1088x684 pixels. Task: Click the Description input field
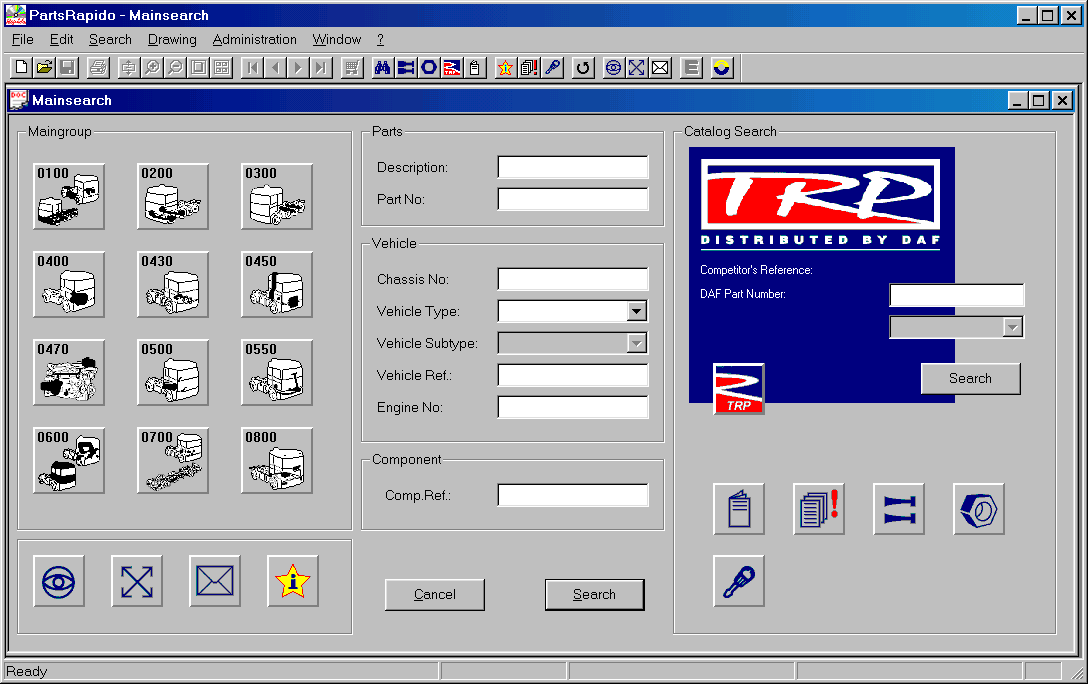tap(573, 167)
